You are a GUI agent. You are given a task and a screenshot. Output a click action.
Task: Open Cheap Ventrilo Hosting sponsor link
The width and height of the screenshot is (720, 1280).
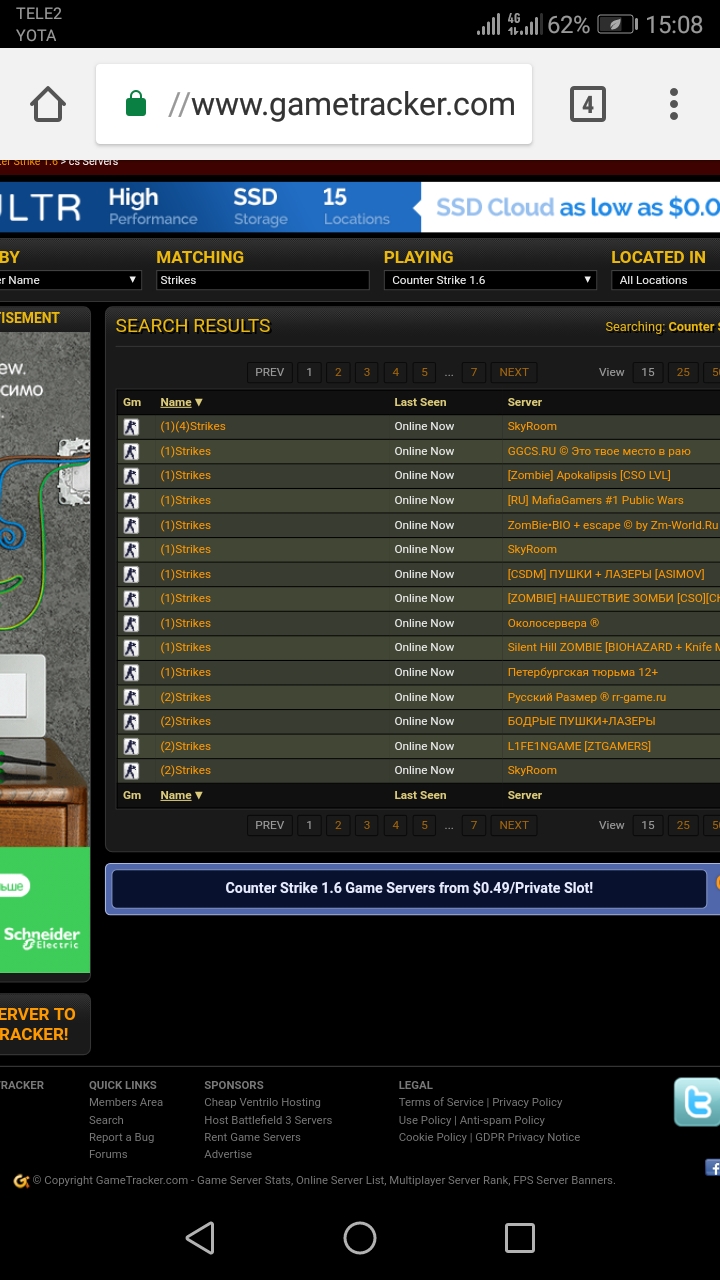[x=263, y=1102]
